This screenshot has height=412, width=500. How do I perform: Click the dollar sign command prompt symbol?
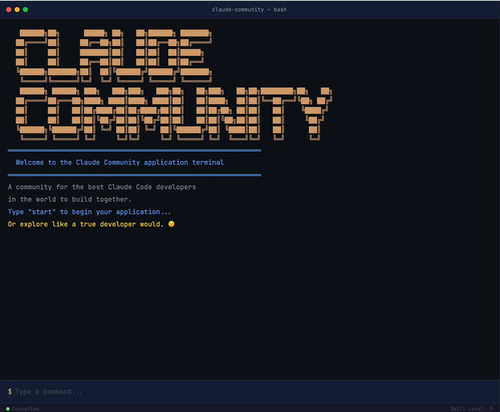pyautogui.click(x=10, y=392)
